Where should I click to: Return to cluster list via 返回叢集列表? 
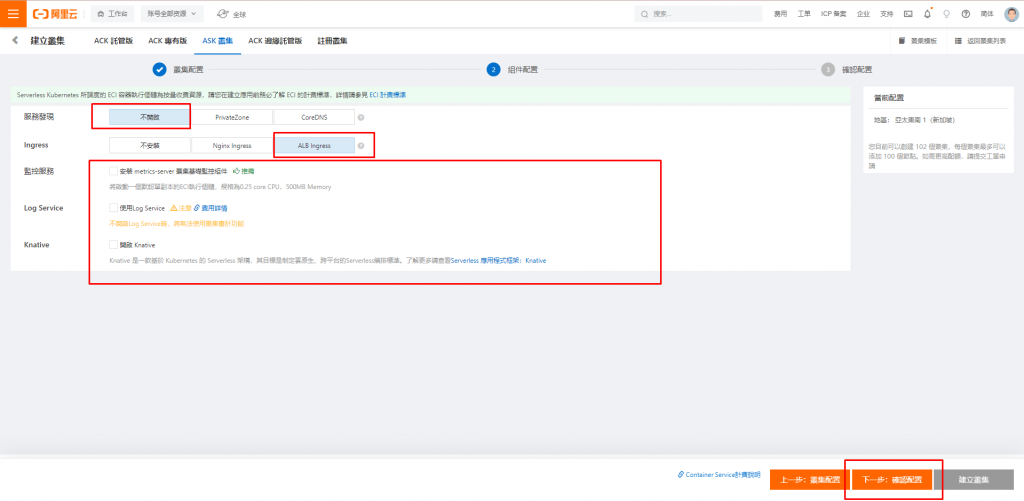980,40
